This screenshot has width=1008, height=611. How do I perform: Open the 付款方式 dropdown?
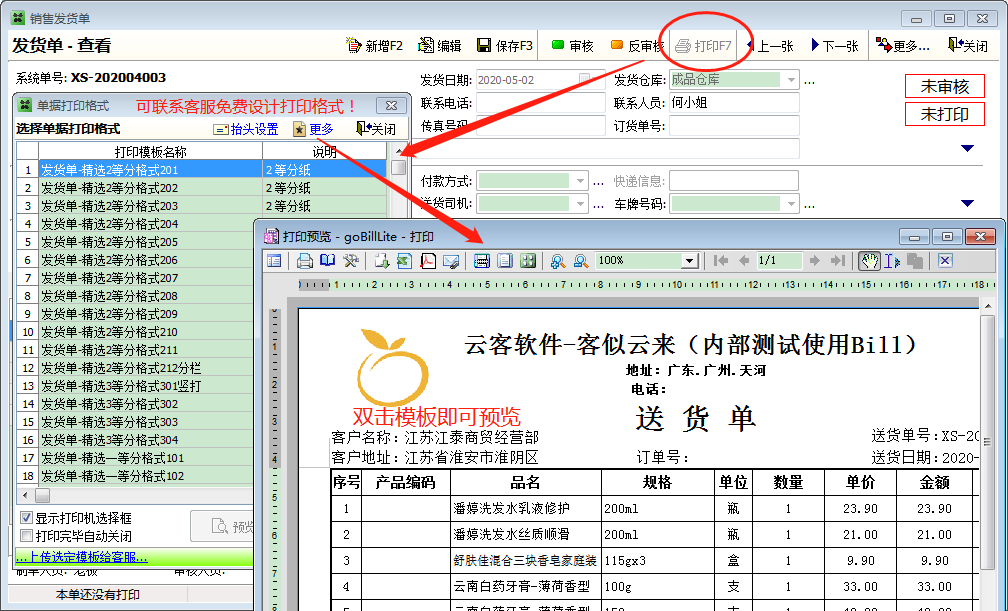[580, 181]
